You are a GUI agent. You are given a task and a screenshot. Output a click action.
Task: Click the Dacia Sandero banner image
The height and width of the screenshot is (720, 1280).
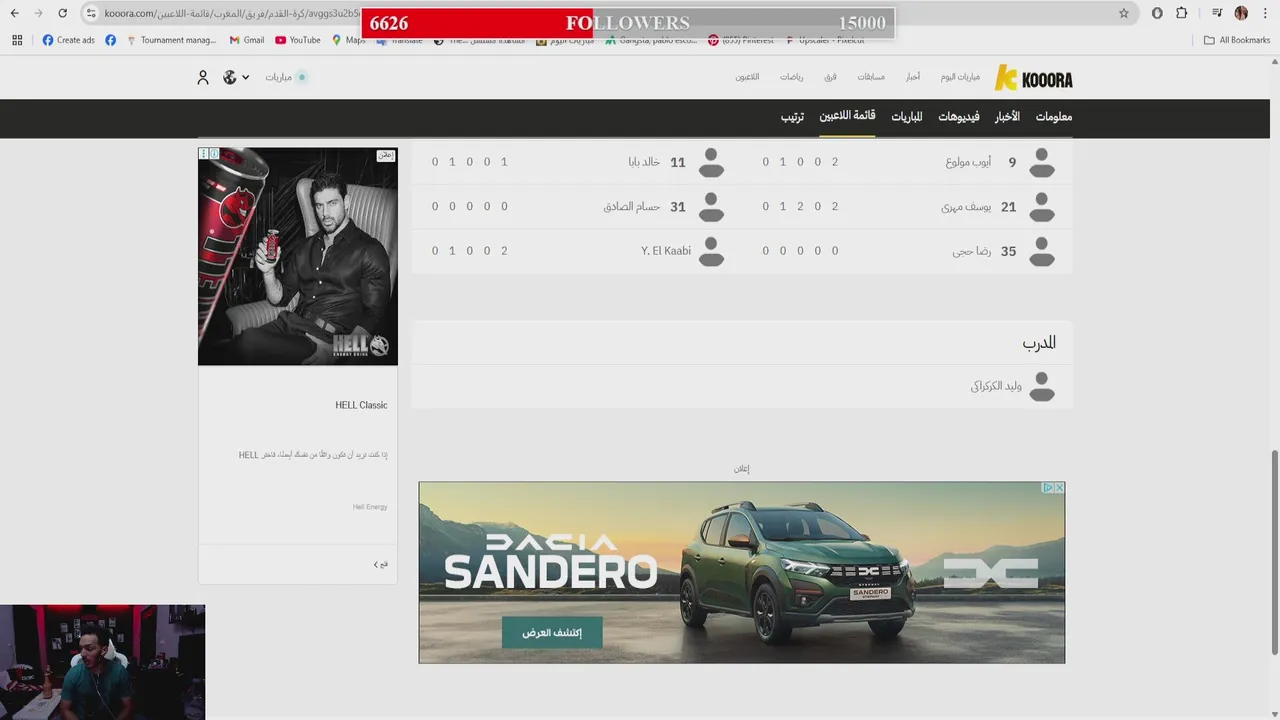coord(742,572)
